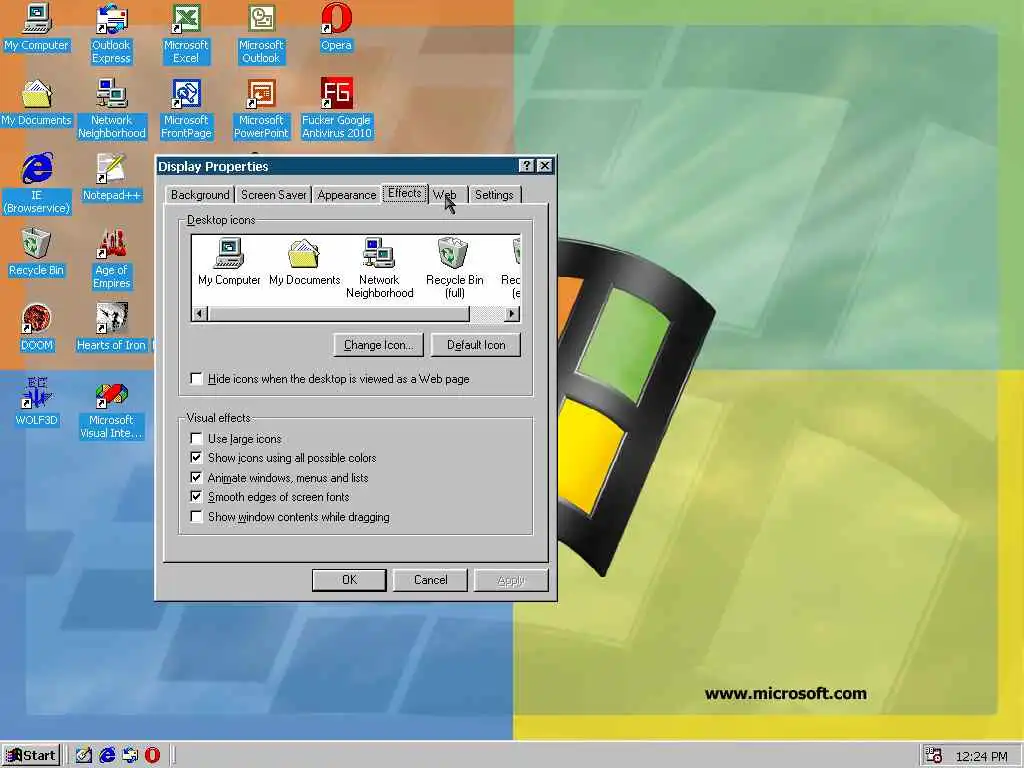Uncheck Smooth edges of screen fonts
1024x768 pixels.
tap(196, 497)
